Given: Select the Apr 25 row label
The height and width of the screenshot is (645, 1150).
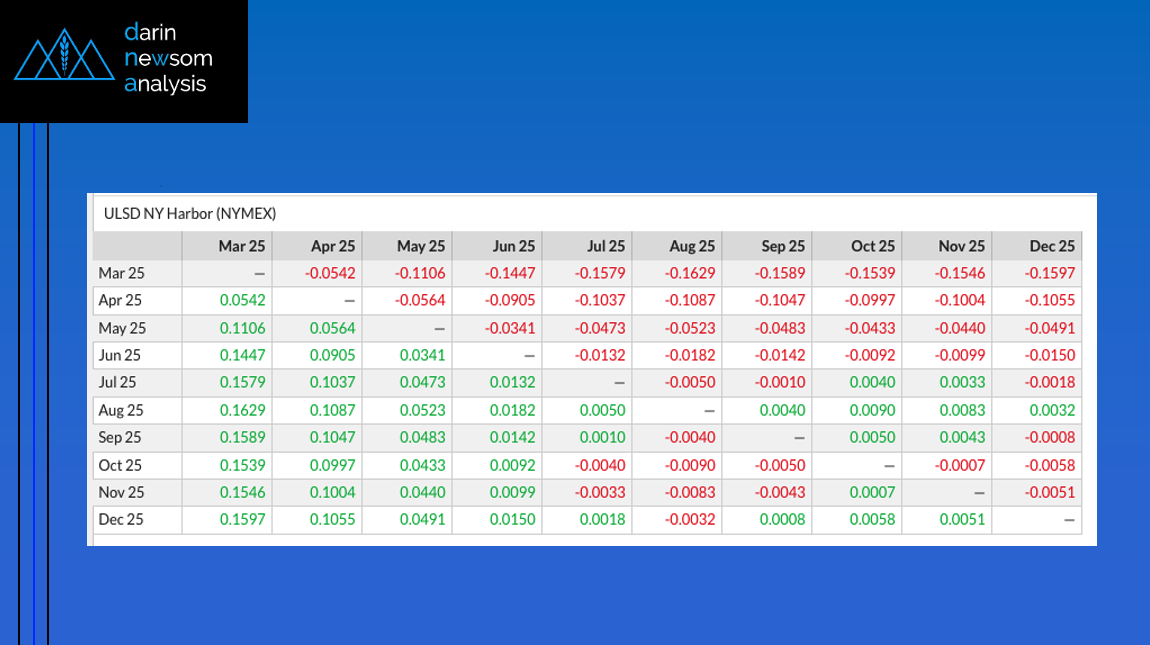Looking at the screenshot, I should (120, 300).
